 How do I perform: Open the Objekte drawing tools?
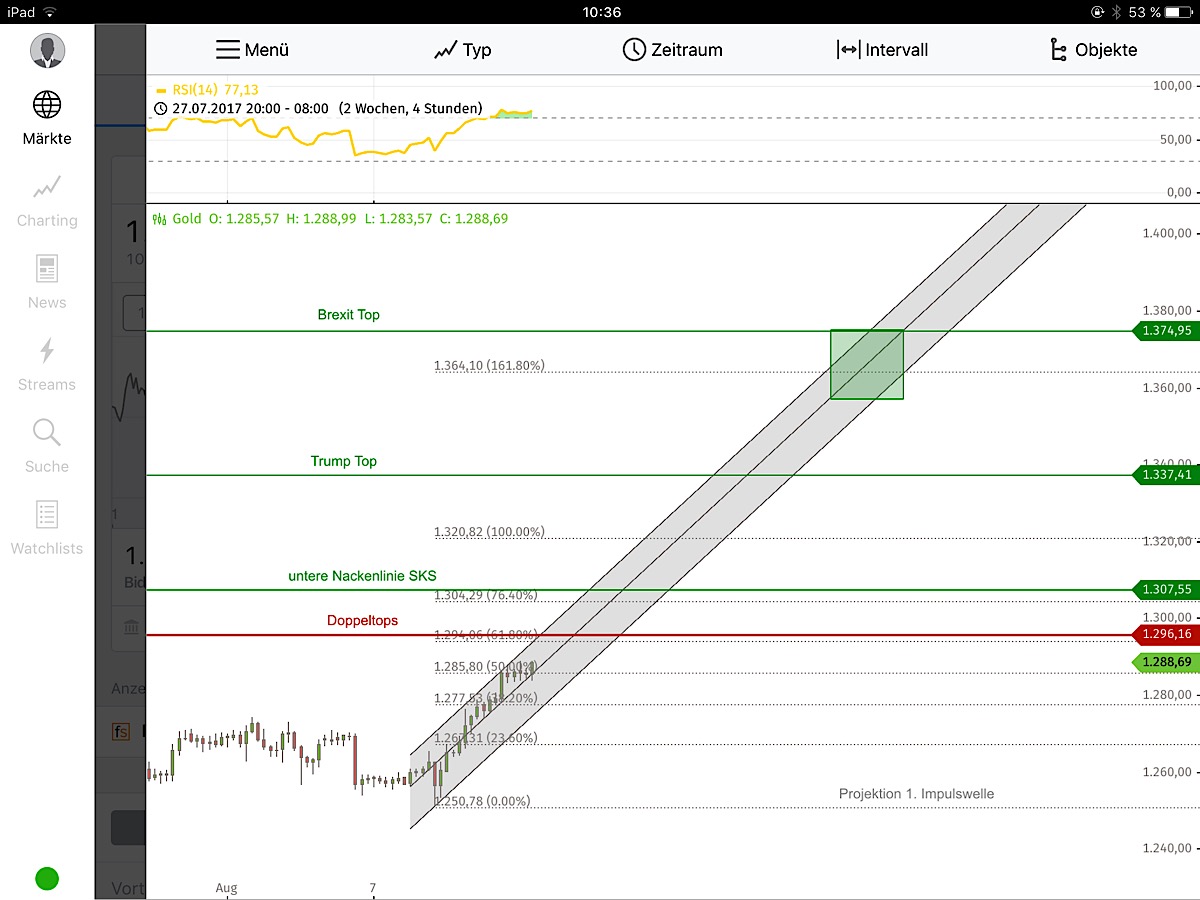tap(1093, 49)
